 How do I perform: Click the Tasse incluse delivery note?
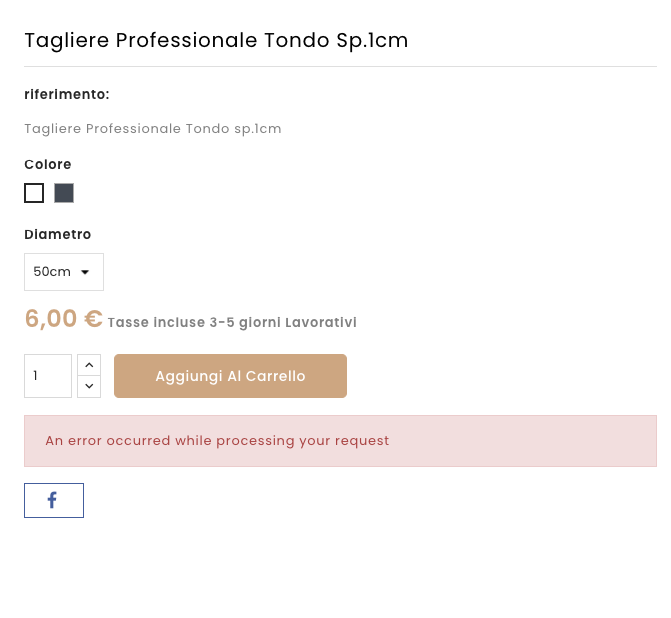click(156, 323)
